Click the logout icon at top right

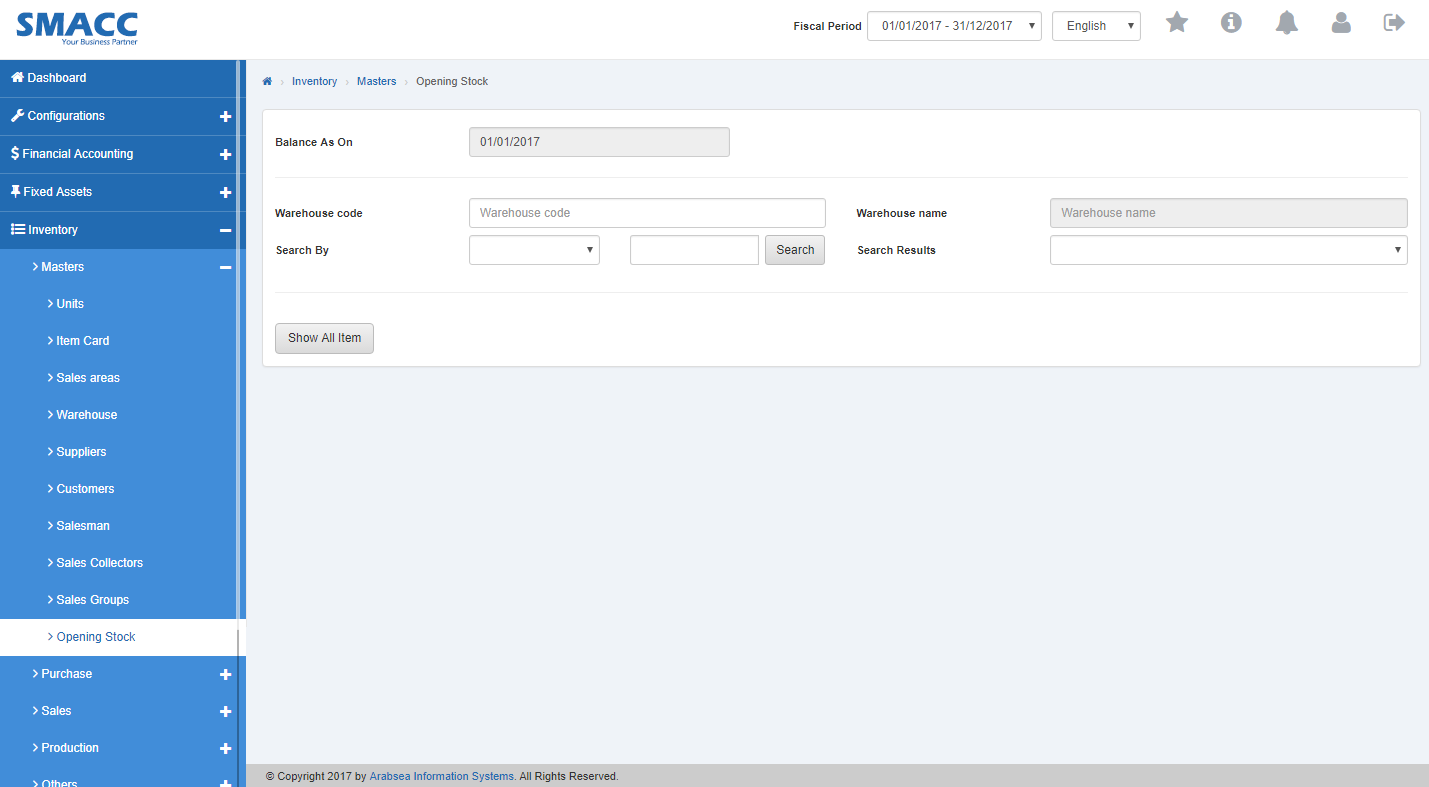[1394, 22]
